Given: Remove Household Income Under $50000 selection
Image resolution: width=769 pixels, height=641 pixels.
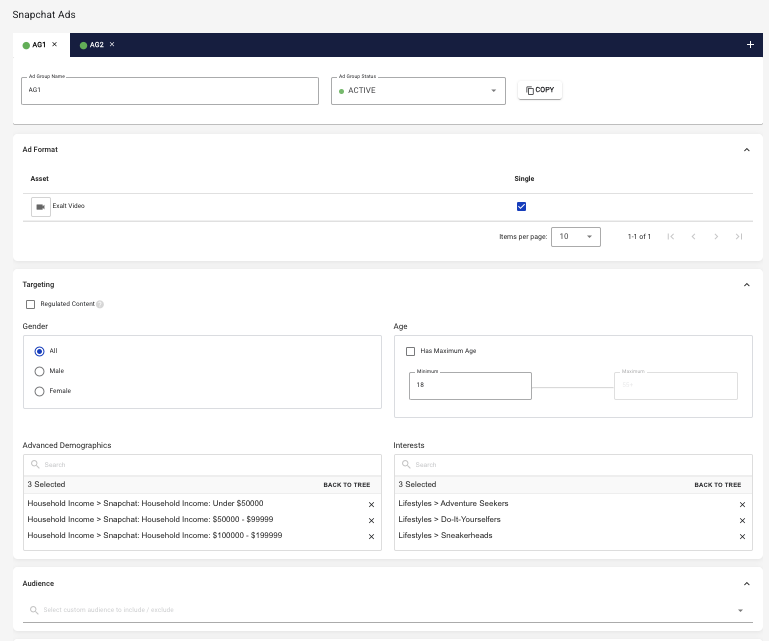Looking at the screenshot, I should coord(371,504).
